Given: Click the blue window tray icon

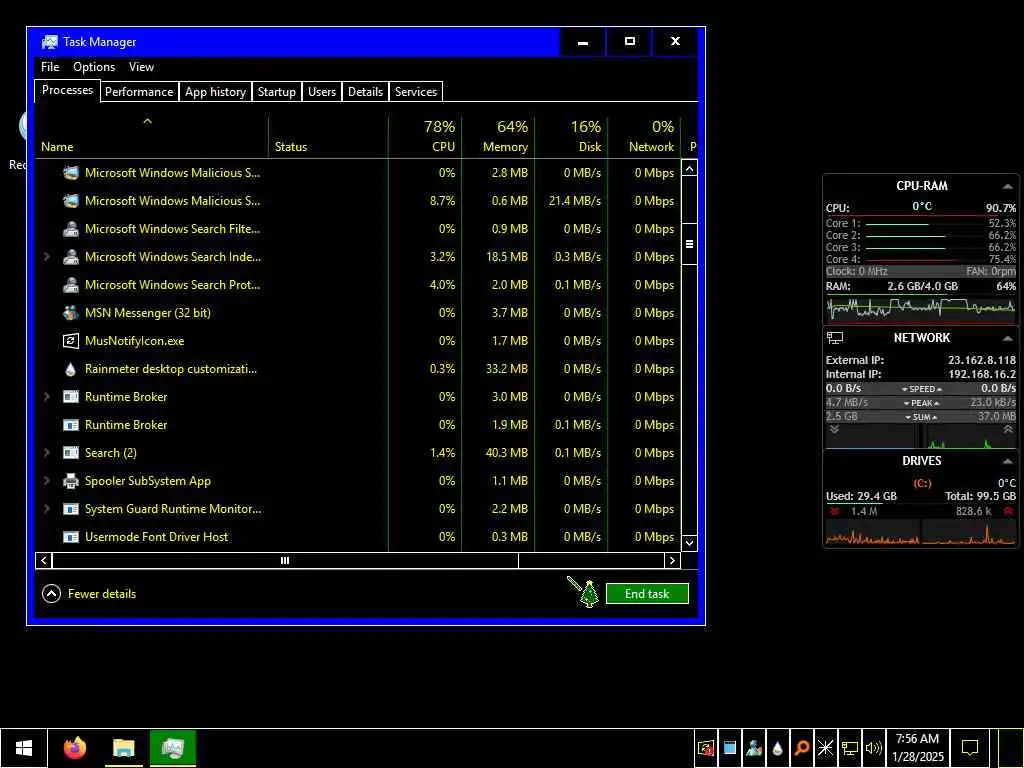Looking at the screenshot, I should click(x=729, y=748).
